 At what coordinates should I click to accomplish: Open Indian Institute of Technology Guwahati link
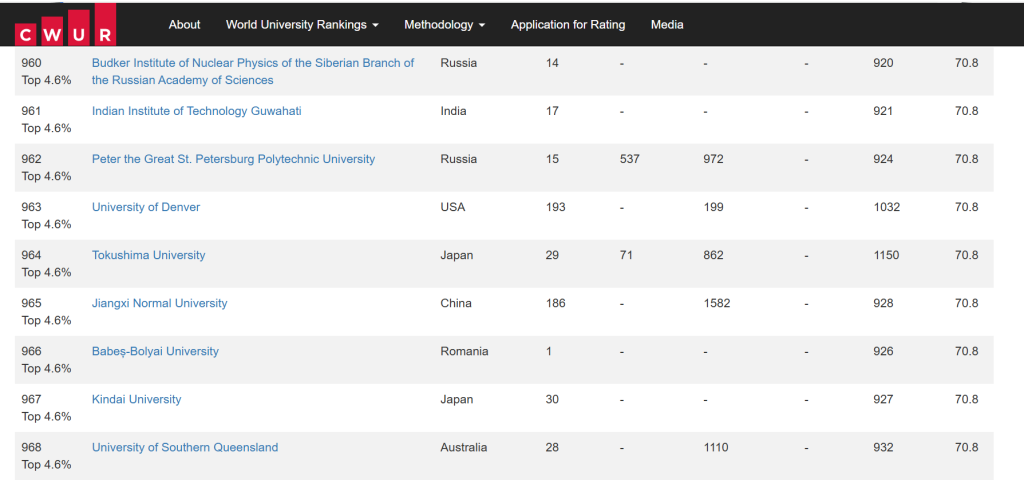point(197,111)
